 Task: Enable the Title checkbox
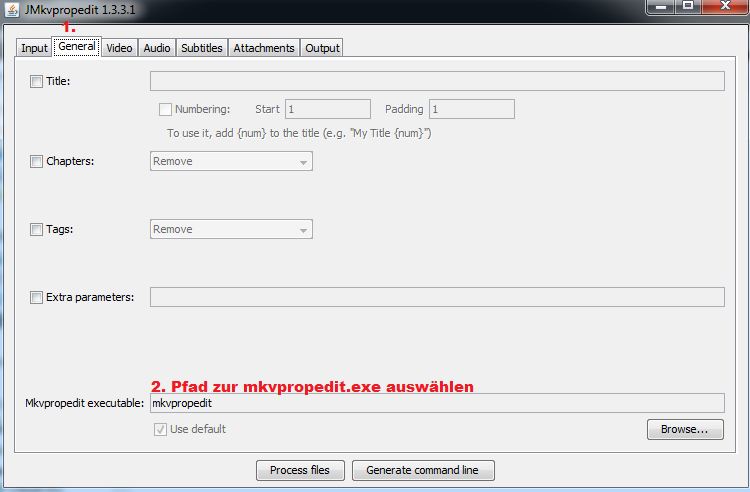click(36, 81)
